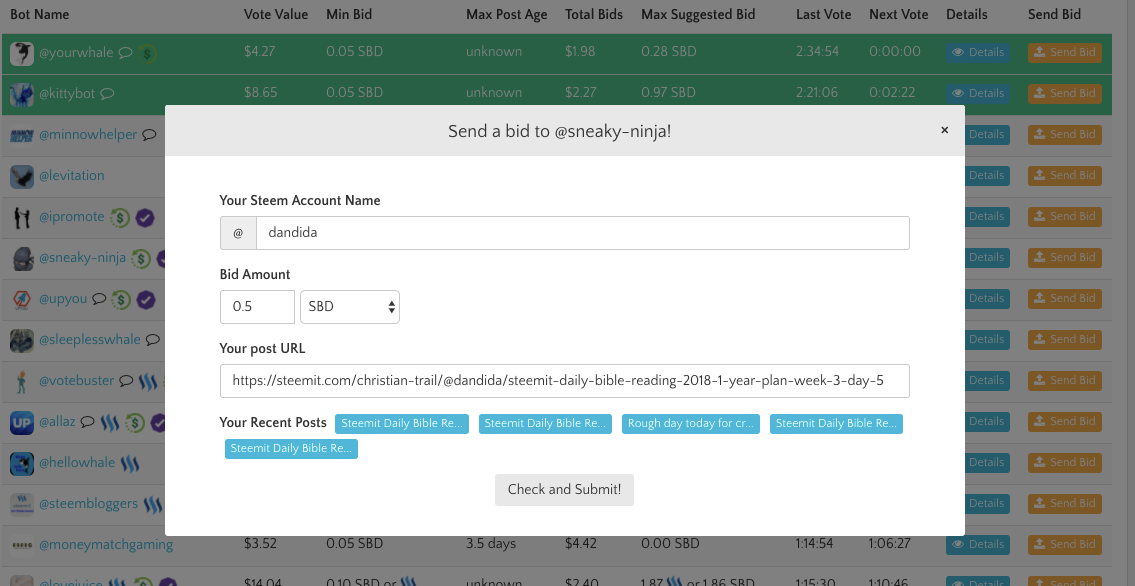Screen dimensions: 1135x586
Task: Click @moneymatchgaming vote value $3.52
Action: point(261,543)
